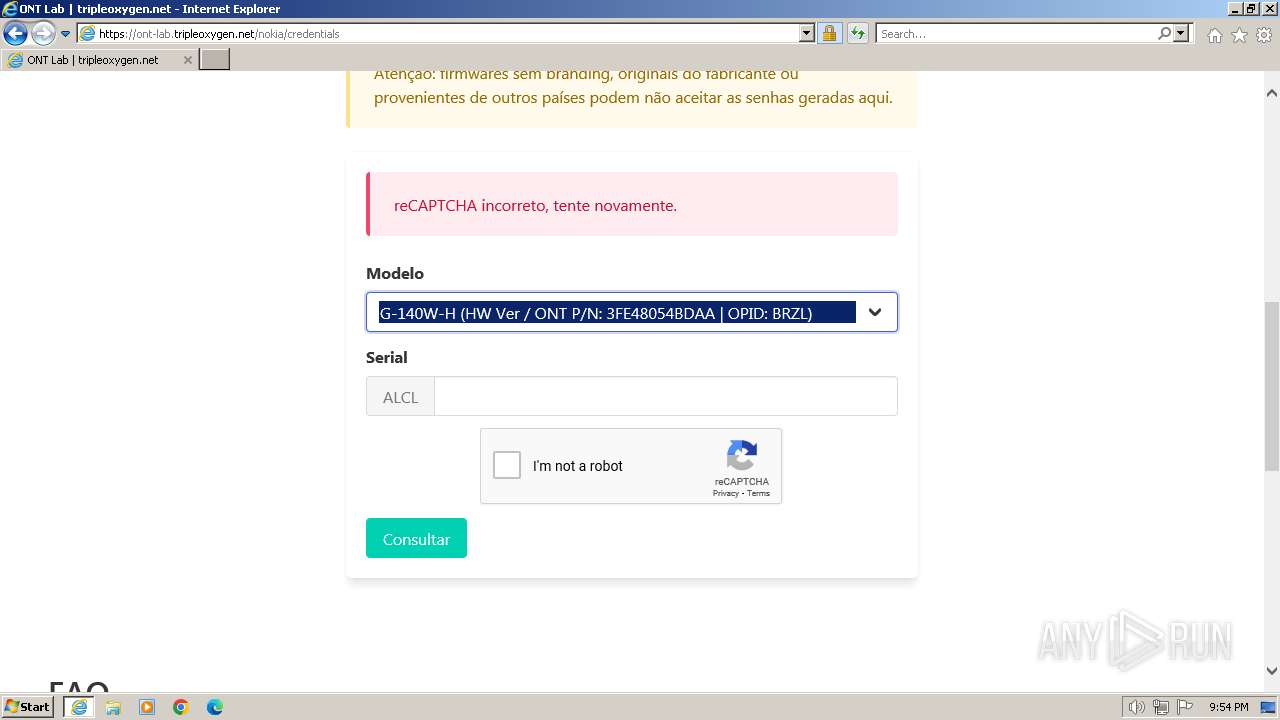Viewport: 1280px width, 720px height.
Task: Open the recent pages dropdown arrow
Action: tap(66, 34)
